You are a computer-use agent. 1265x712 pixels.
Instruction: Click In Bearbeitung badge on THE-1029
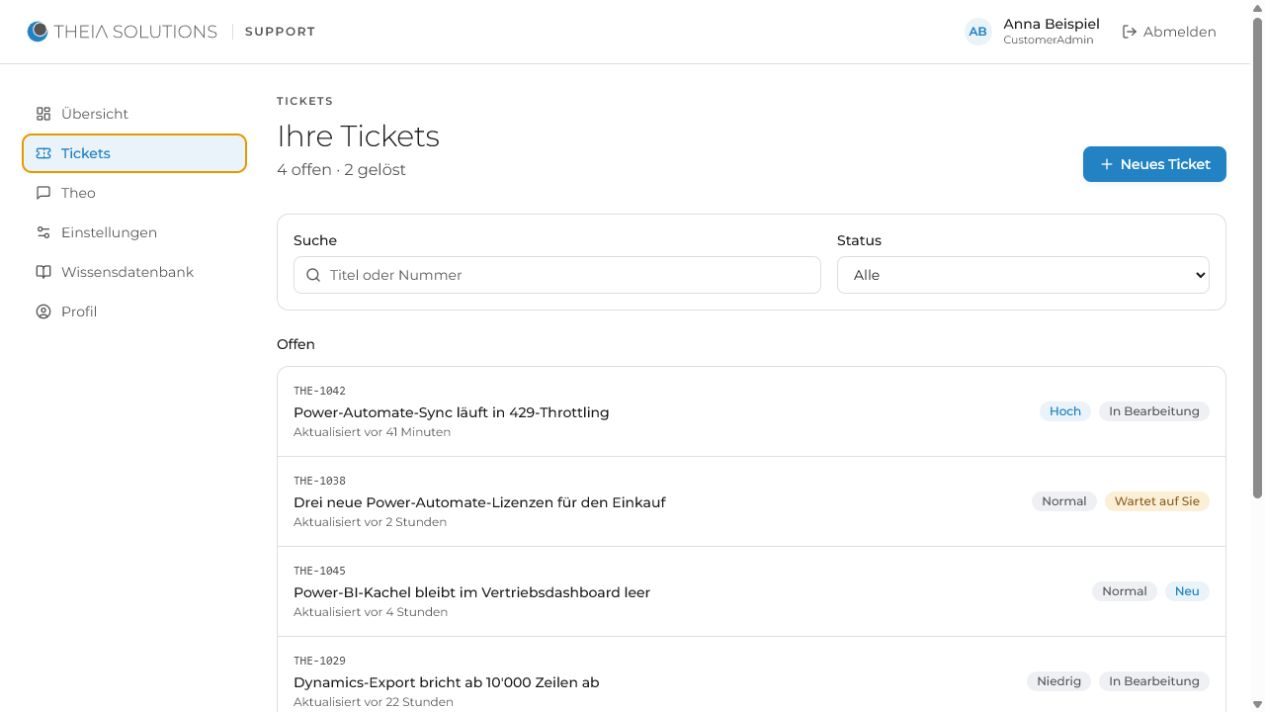click(1154, 681)
